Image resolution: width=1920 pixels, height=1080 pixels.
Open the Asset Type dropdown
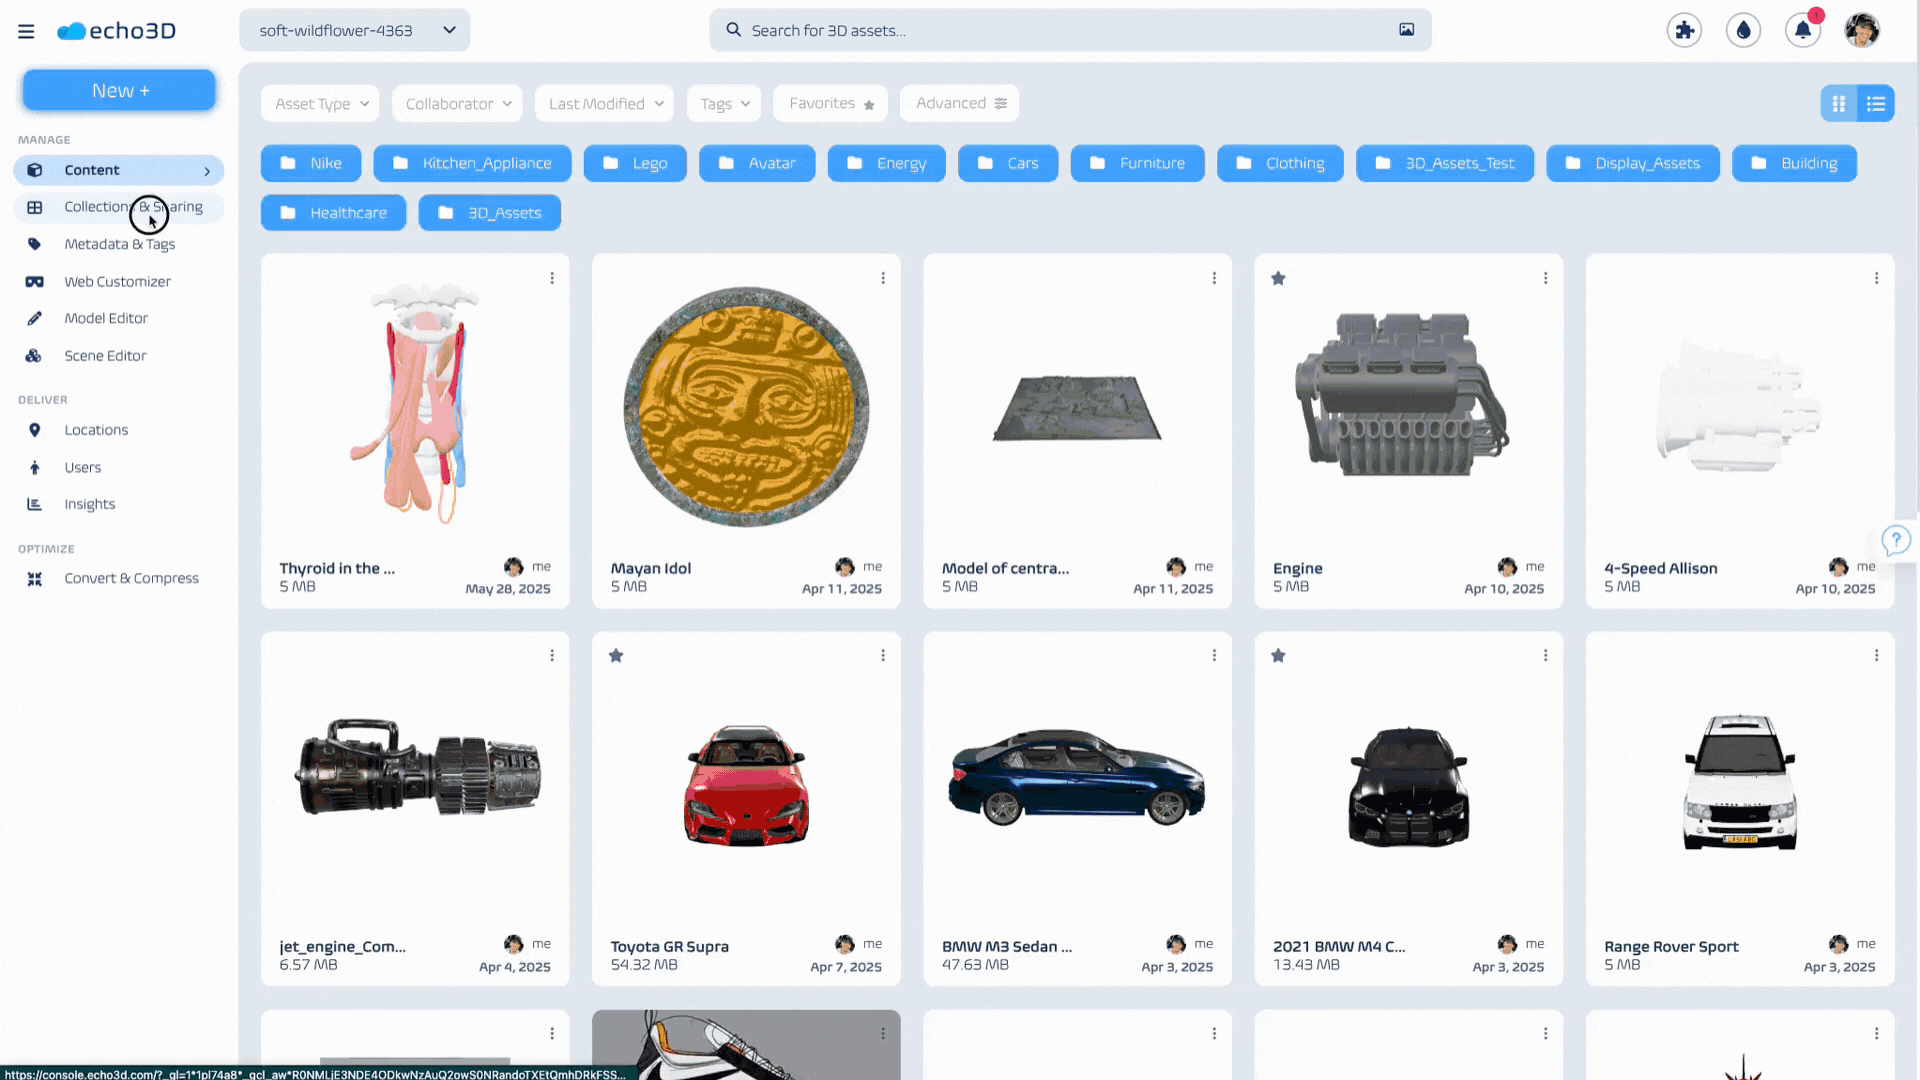(x=320, y=103)
